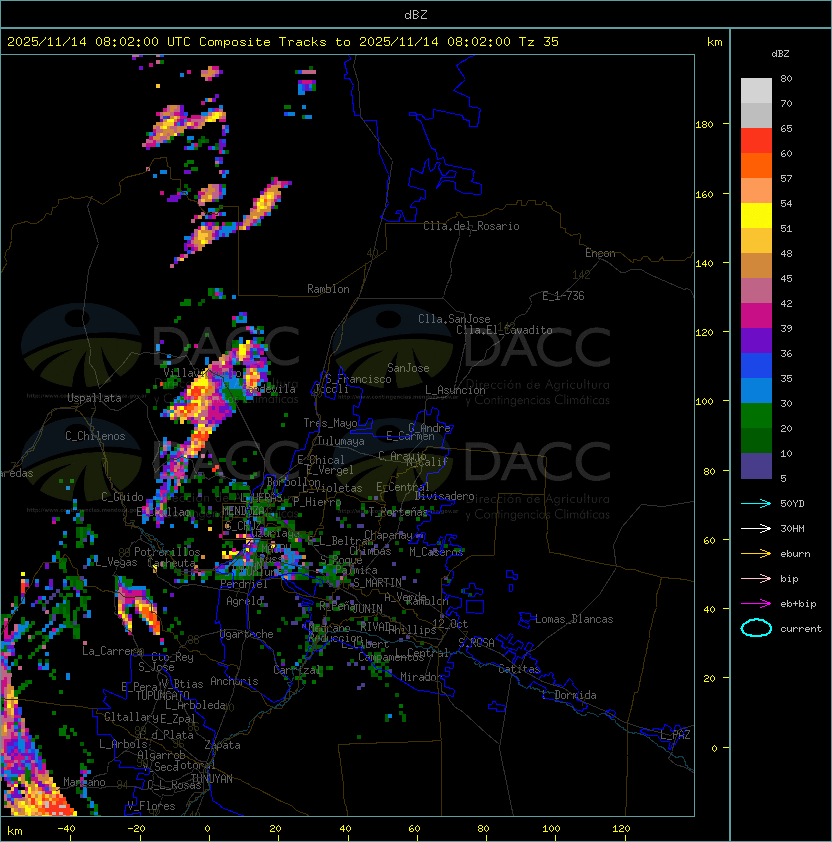Viewport: 832px width, 842px height.
Task: Click the 'Tres_Mayo' map label
Action: pyautogui.click(x=330, y=423)
